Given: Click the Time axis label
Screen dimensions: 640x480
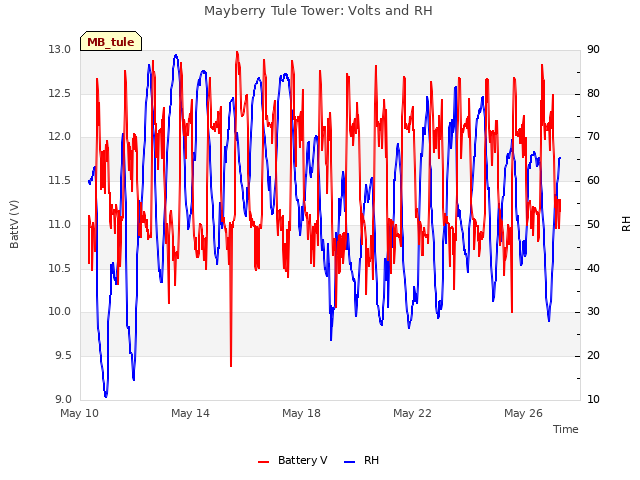Looking at the screenshot, I should [565, 429].
